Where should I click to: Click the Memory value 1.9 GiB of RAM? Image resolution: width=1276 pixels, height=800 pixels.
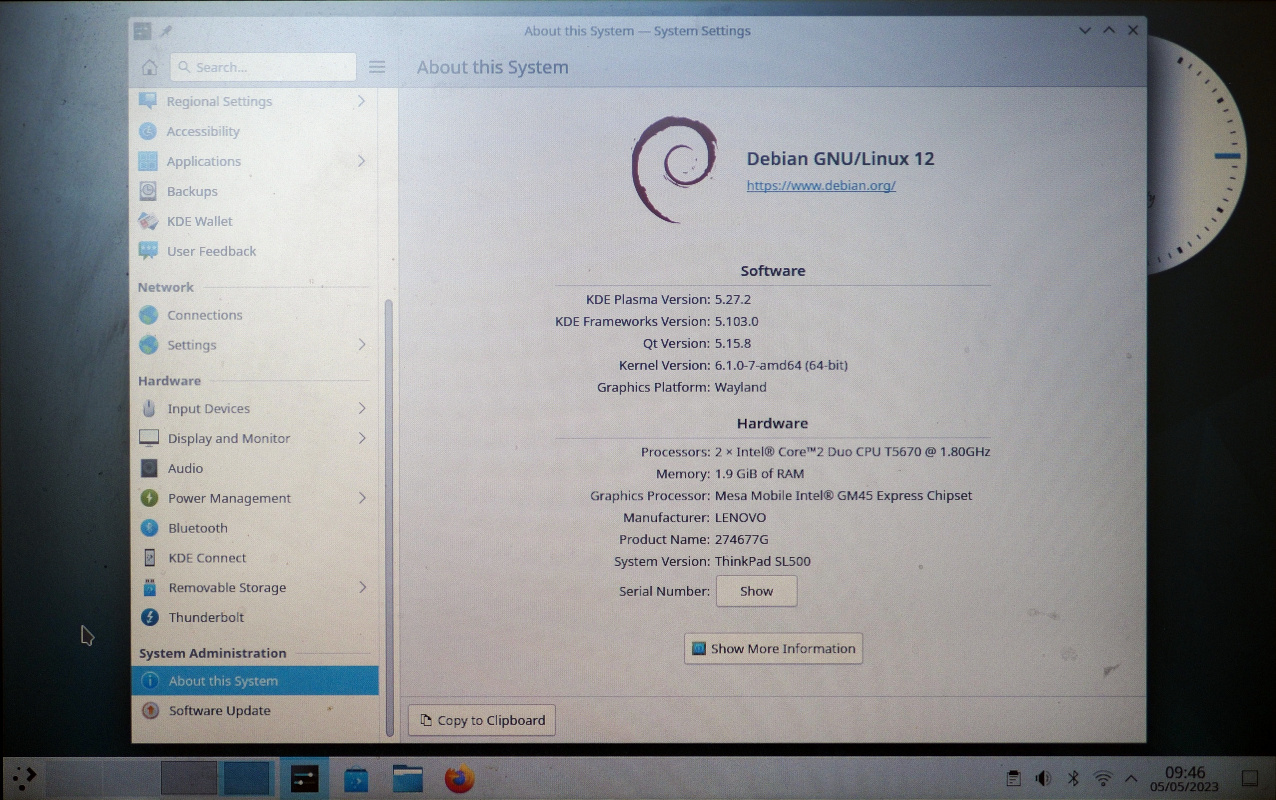point(759,474)
